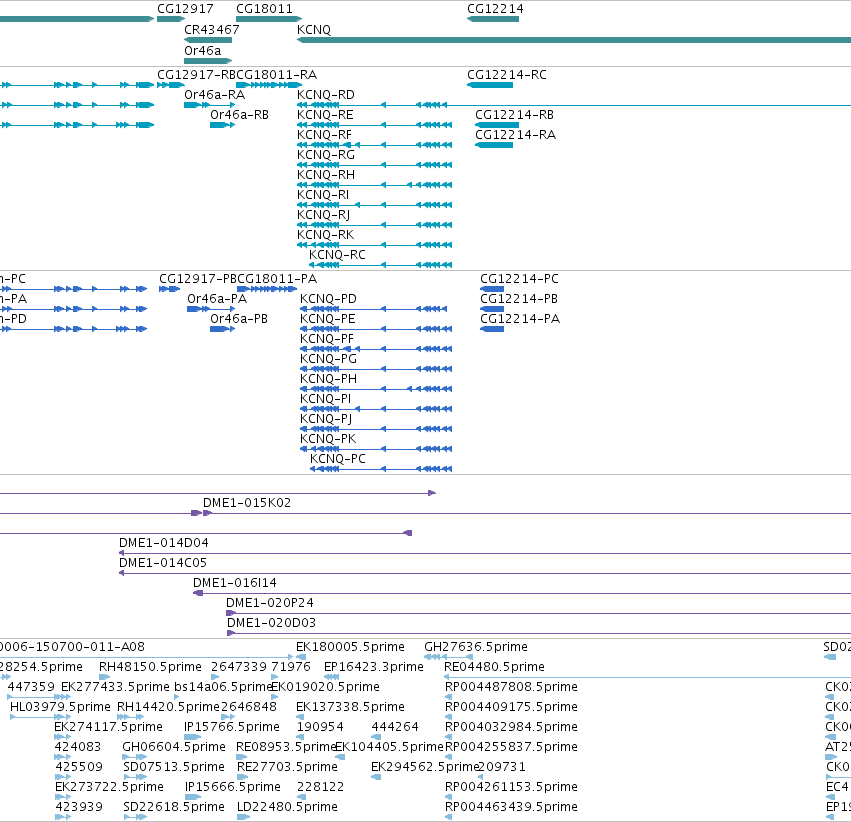Select the Or46a-PA protein
This screenshot has width=851, height=822.
coord(217,299)
